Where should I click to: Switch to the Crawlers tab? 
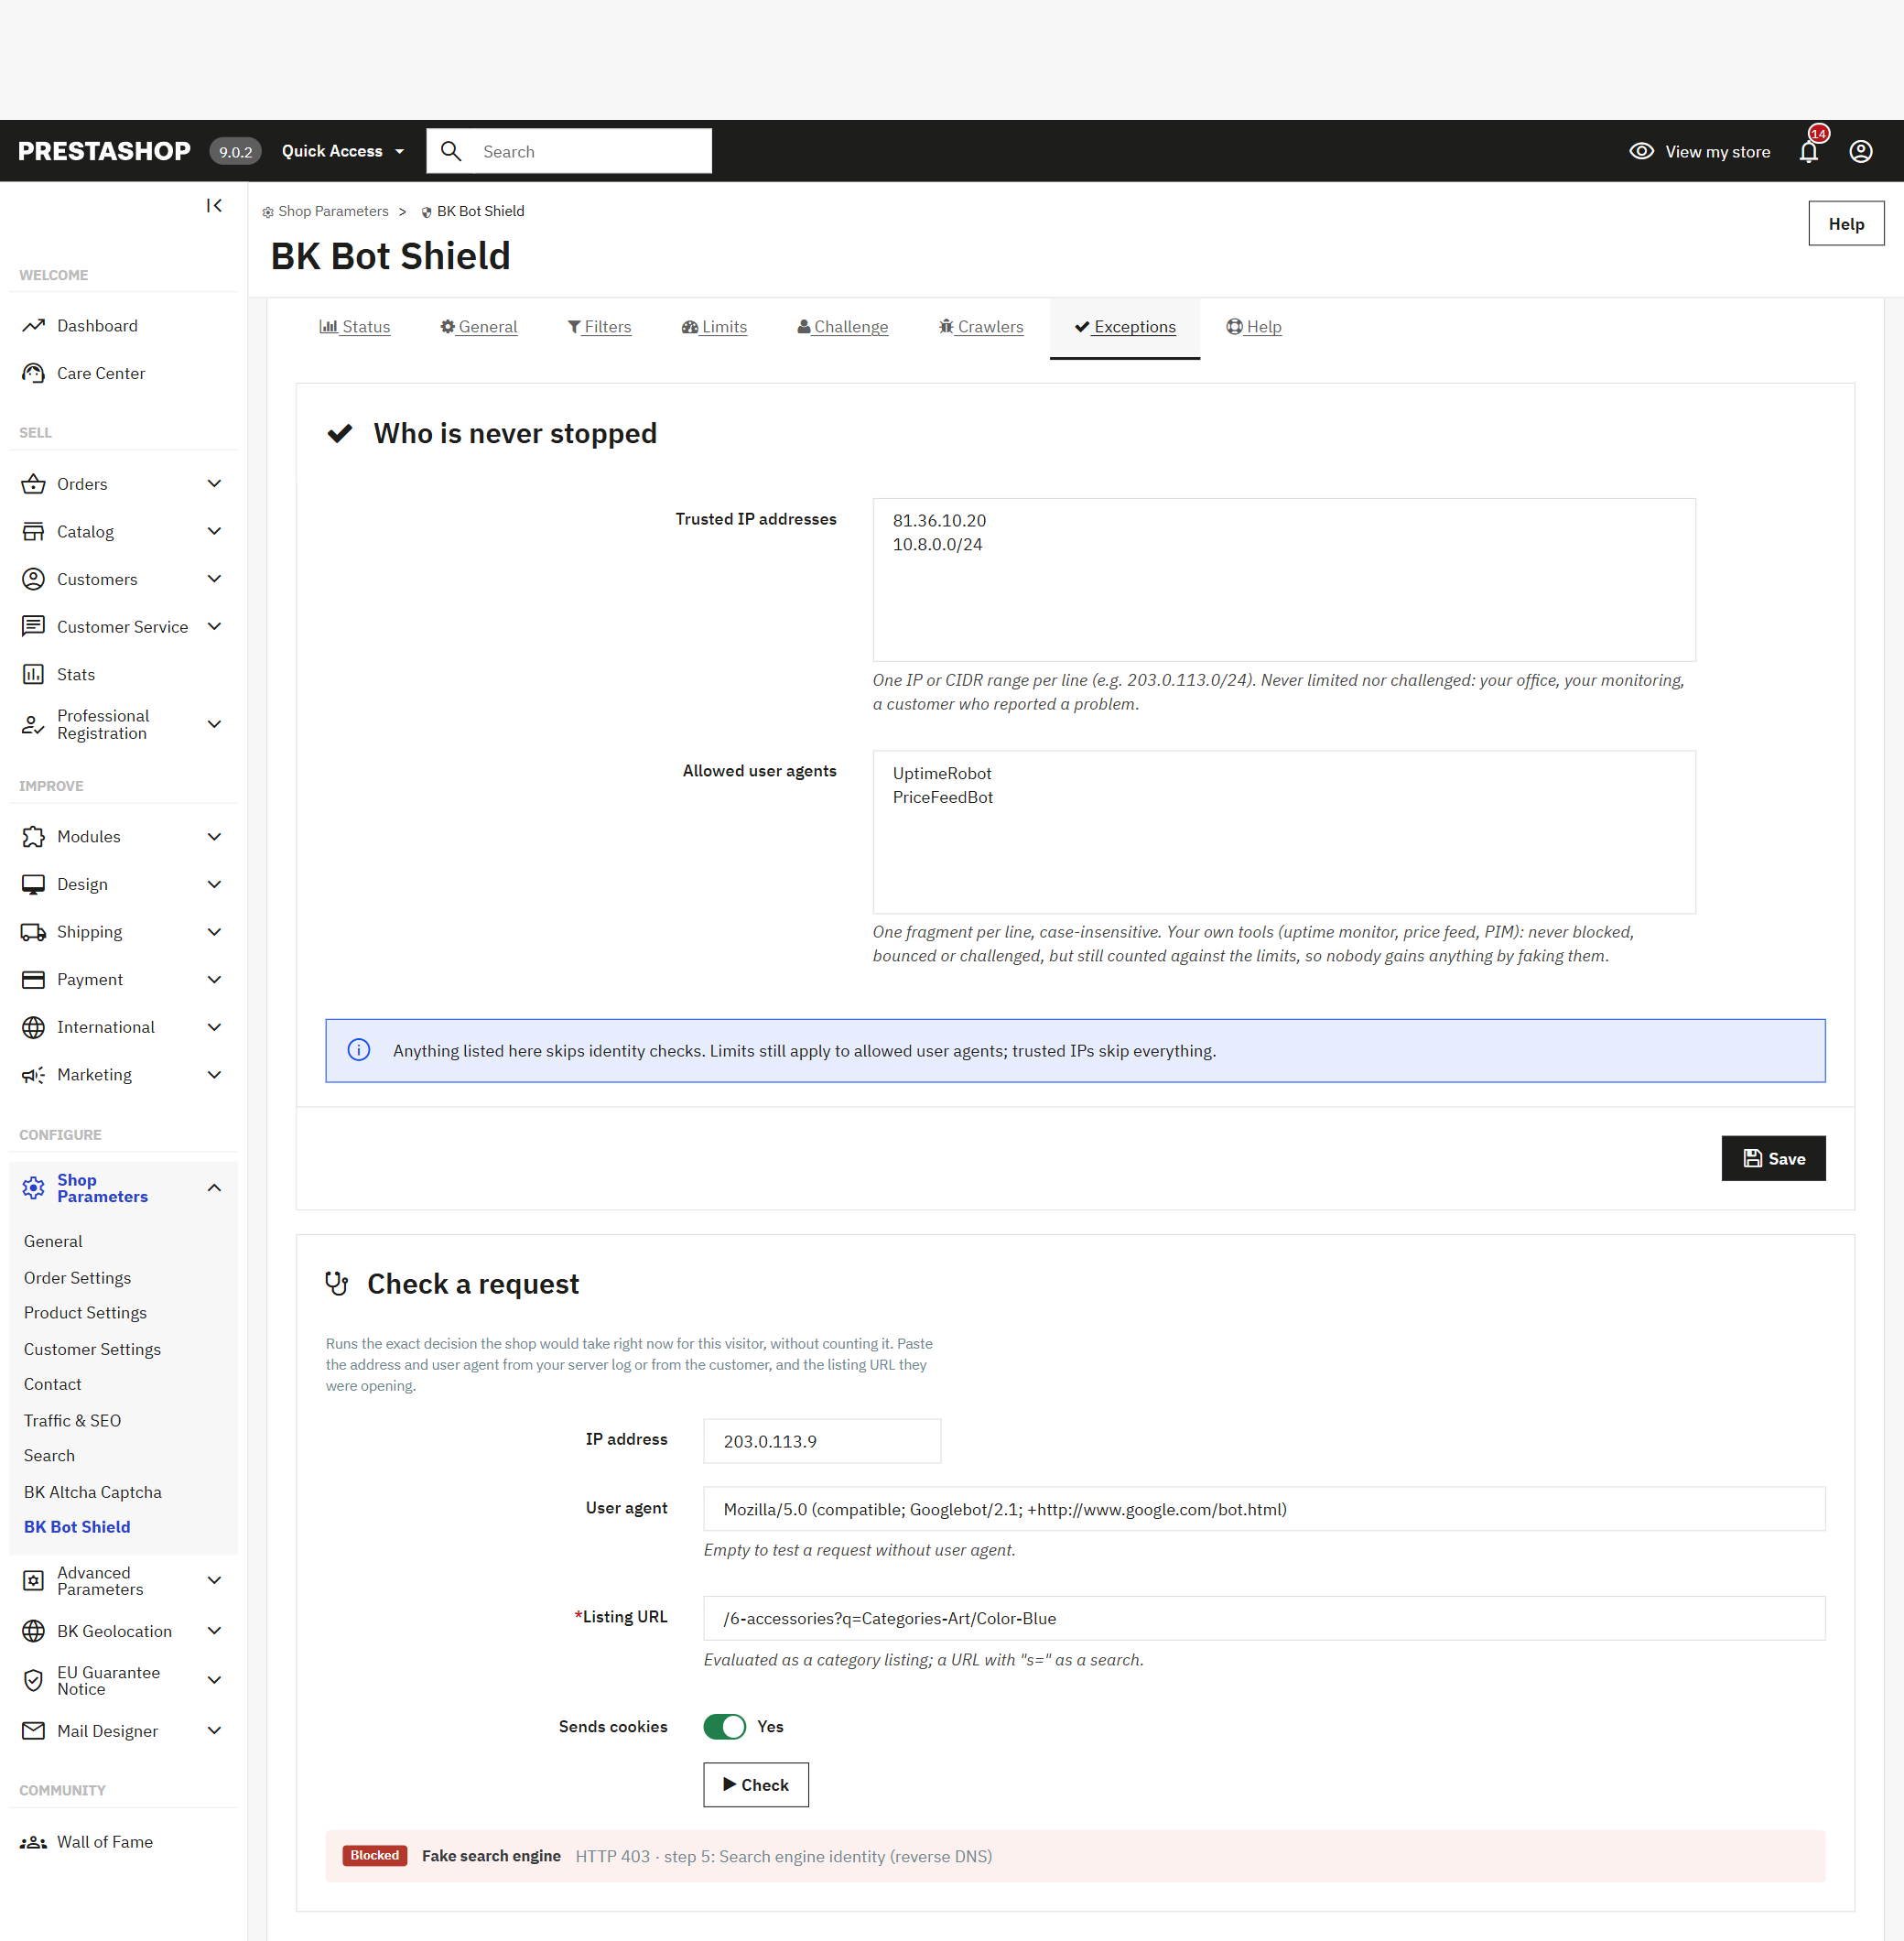(x=980, y=327)
